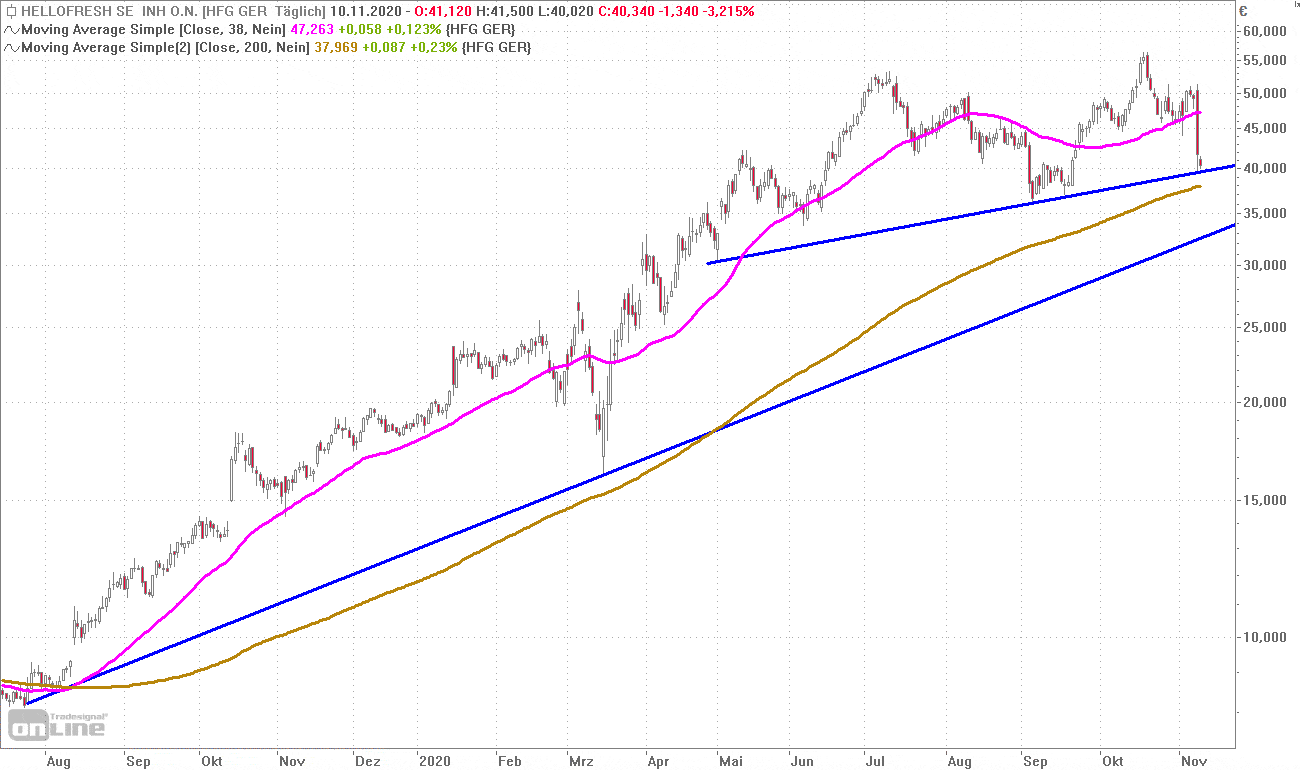Image resolution: width=1300 pixels, height=770 pixels.
Task: Click the 20,000 price axis label
Action: click(1266, 403)
